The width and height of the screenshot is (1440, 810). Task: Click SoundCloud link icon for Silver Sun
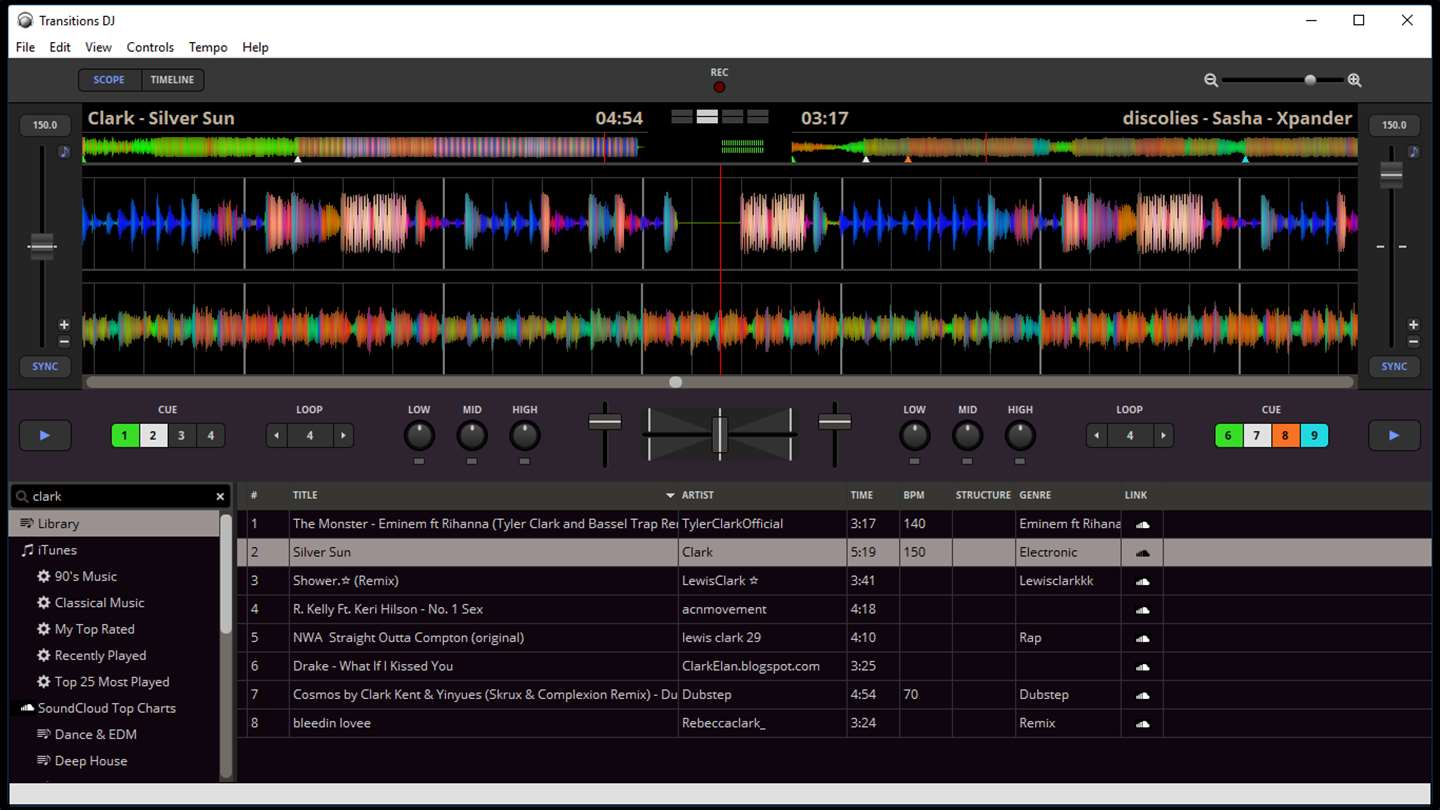point(1142,552)
